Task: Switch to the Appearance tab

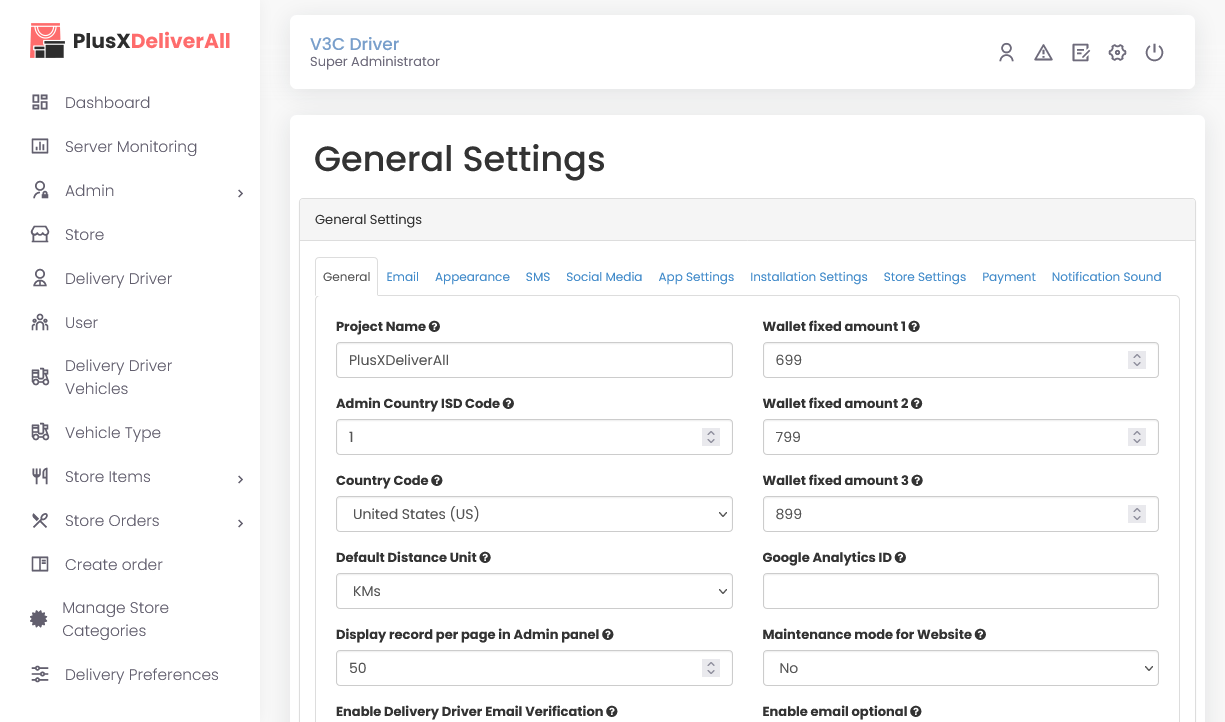Action: point(472,277)
